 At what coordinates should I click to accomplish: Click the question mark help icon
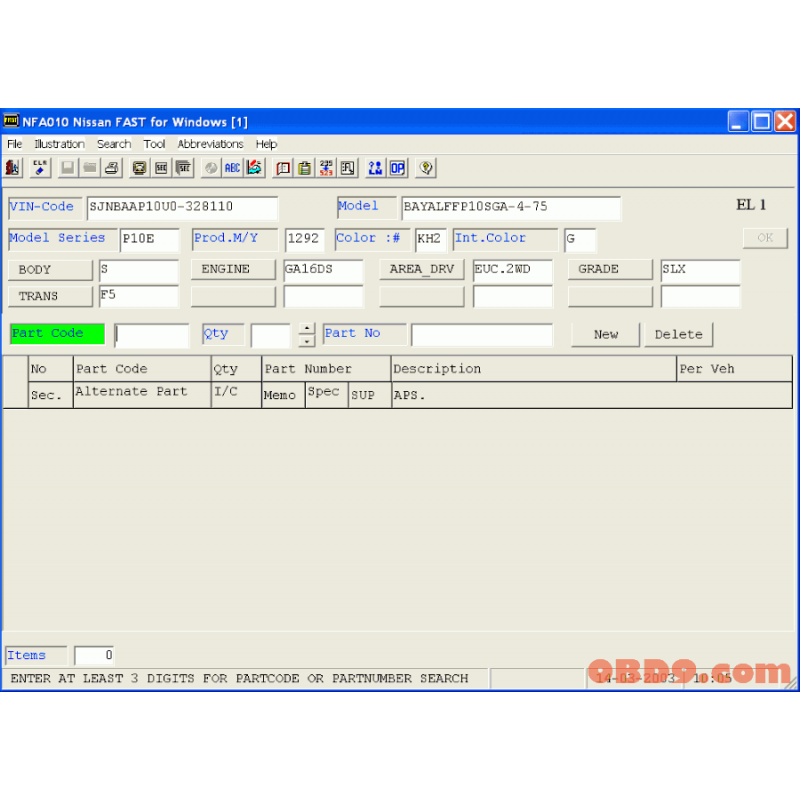coord(426,168)
